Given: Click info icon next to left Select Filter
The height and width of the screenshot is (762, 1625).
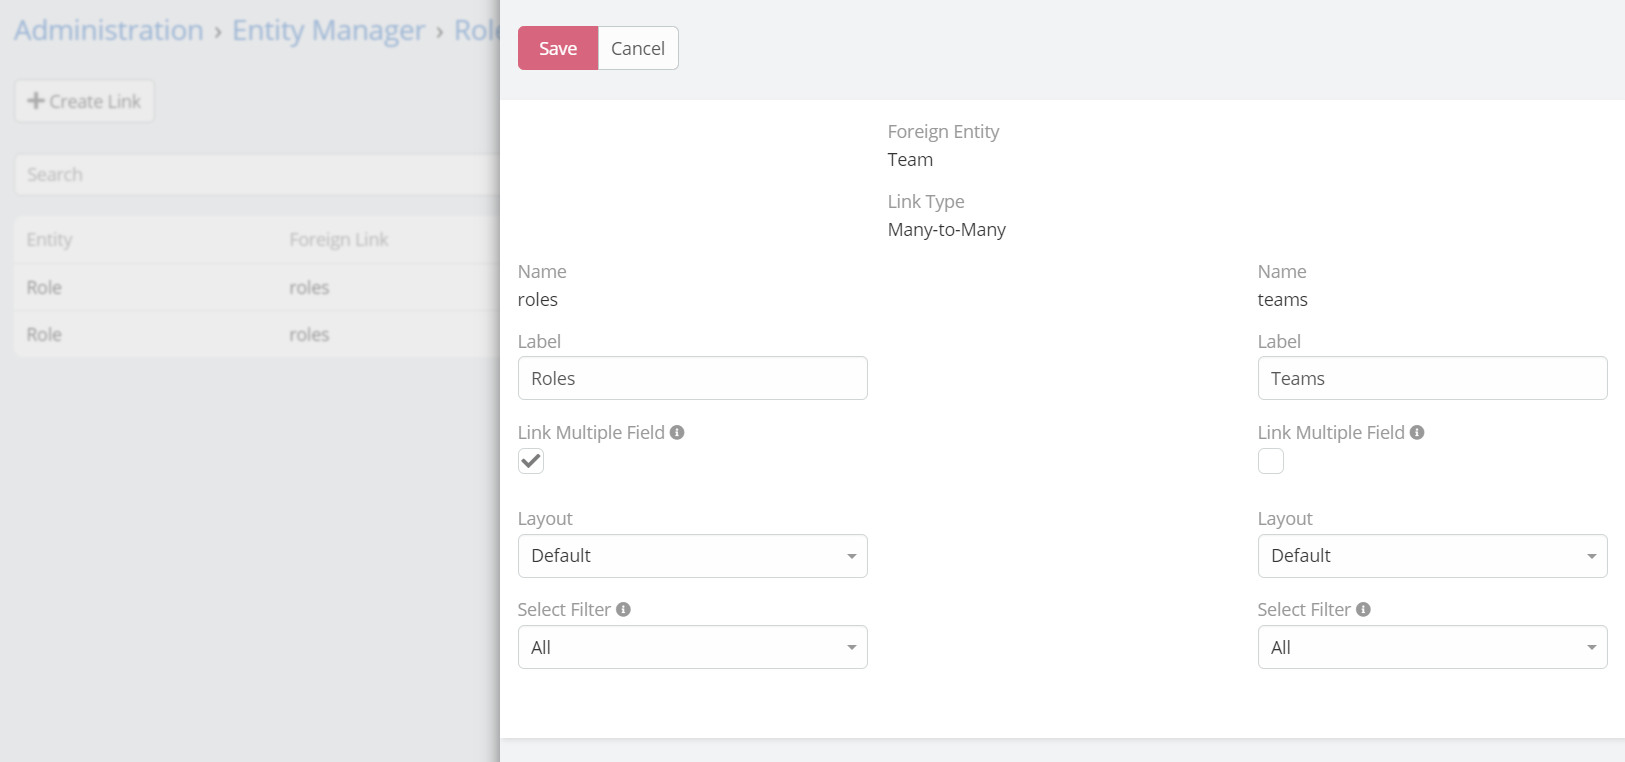Looking at the screenshot, I should tap(623, 610).
